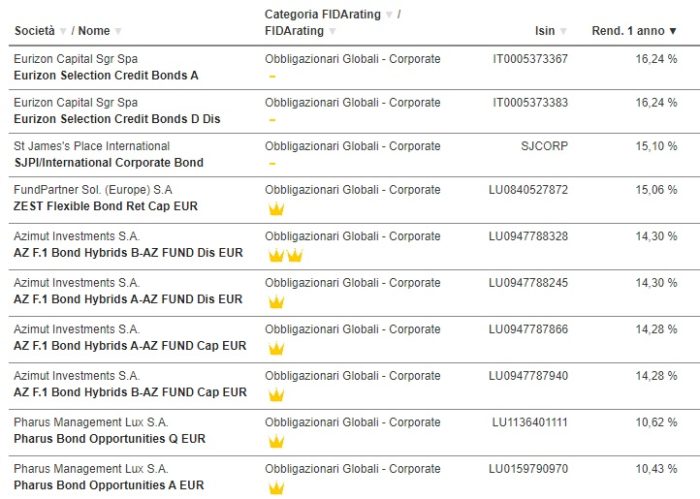The height and width of the screenshot is (499, 700).
Task: Select ISIN LU0947788245
Action: (x=528, y=283)
